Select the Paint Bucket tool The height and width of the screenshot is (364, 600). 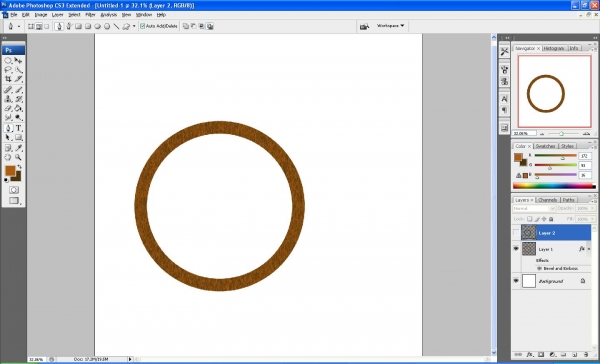(18, 108)
